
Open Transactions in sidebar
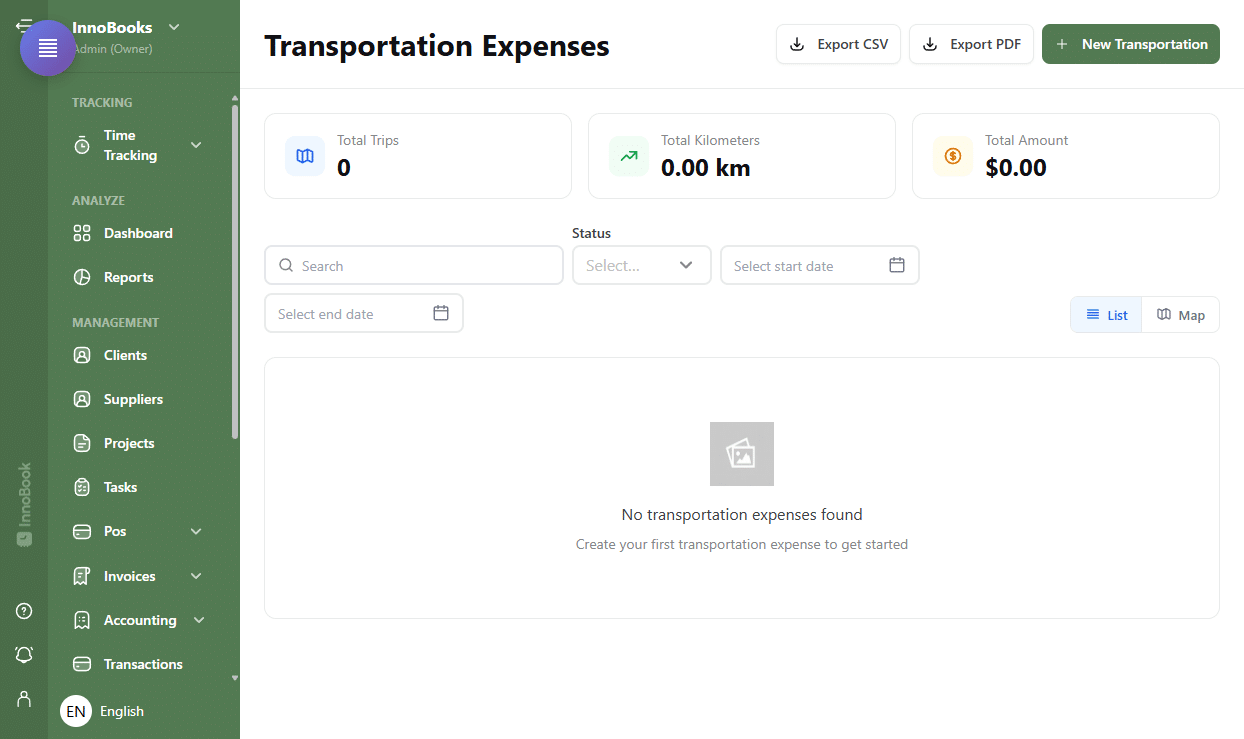coord(143,664)
